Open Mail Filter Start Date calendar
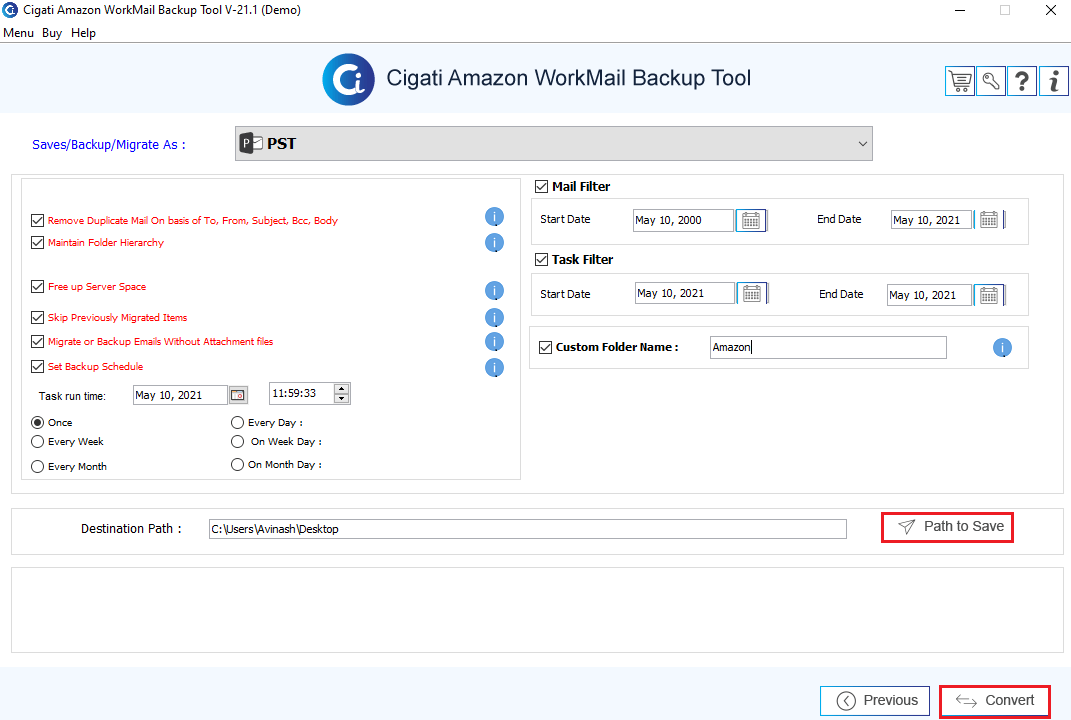 click(x=751, y=220)
